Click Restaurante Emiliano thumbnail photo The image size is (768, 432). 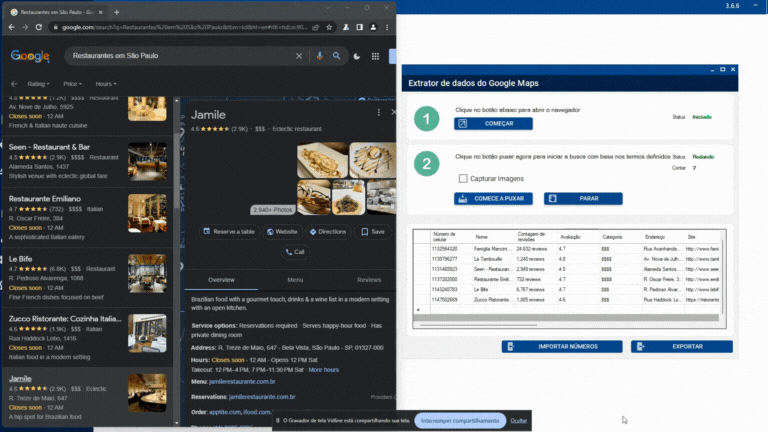(147, 213)
